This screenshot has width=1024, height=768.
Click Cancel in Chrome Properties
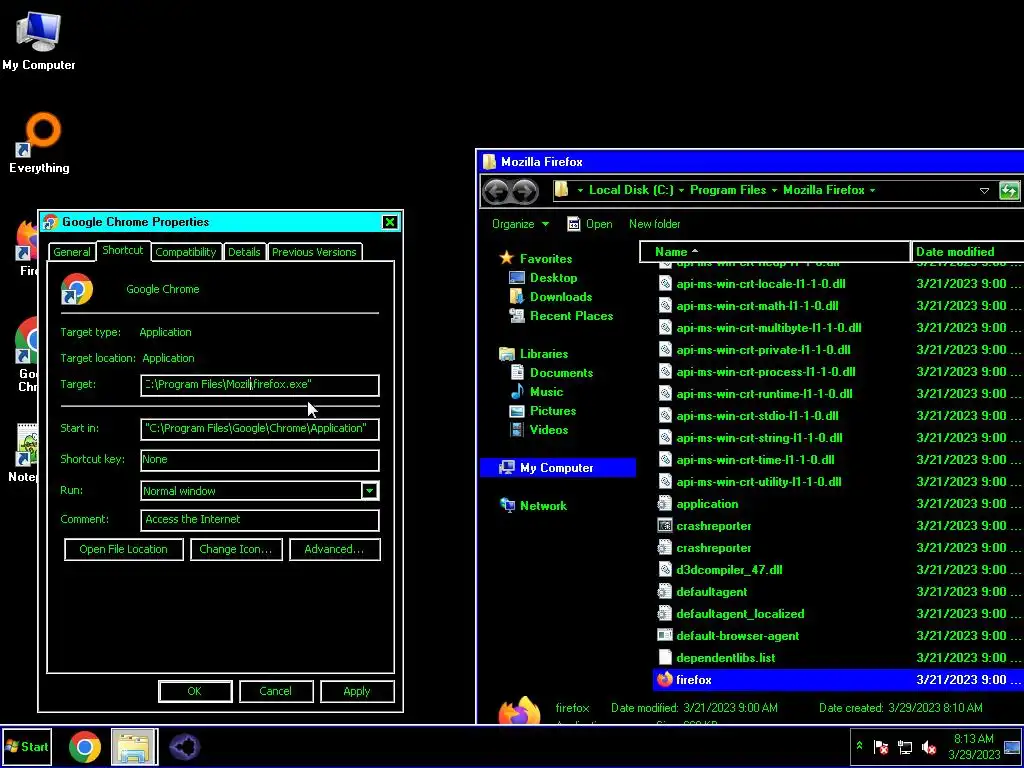276,691
